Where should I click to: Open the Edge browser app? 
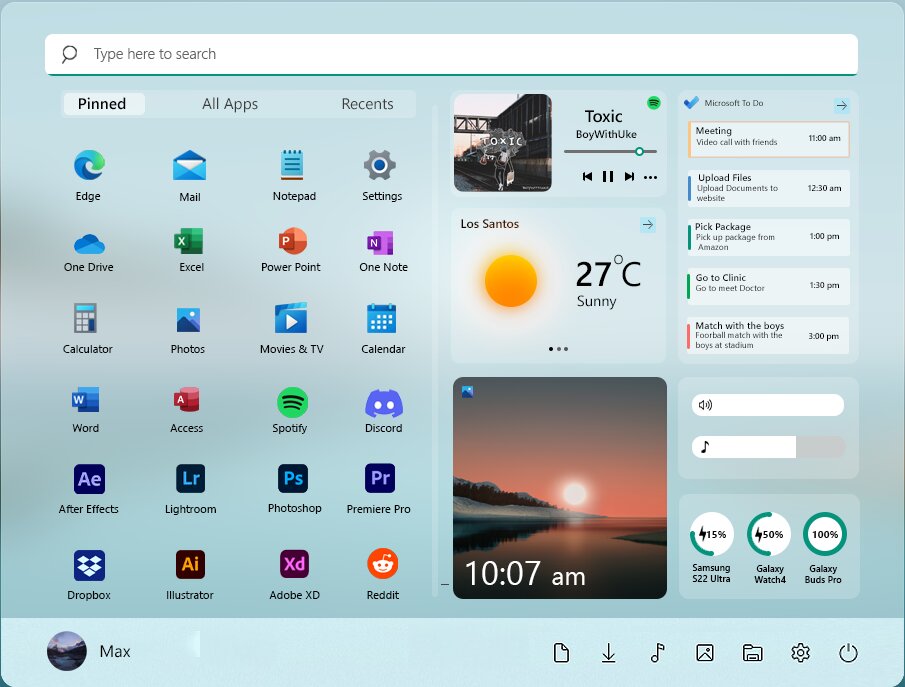[89, 166]
